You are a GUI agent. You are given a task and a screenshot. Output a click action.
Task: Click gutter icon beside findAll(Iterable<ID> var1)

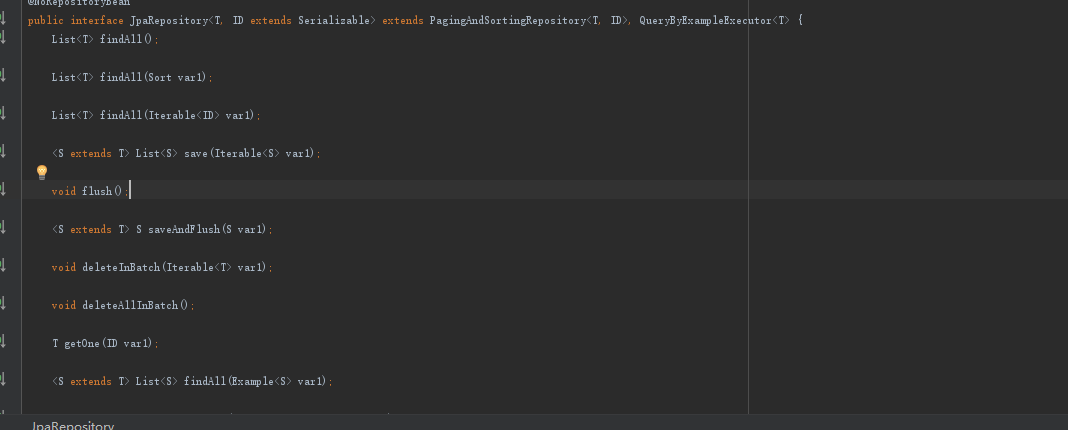click(x=3, y=114)
